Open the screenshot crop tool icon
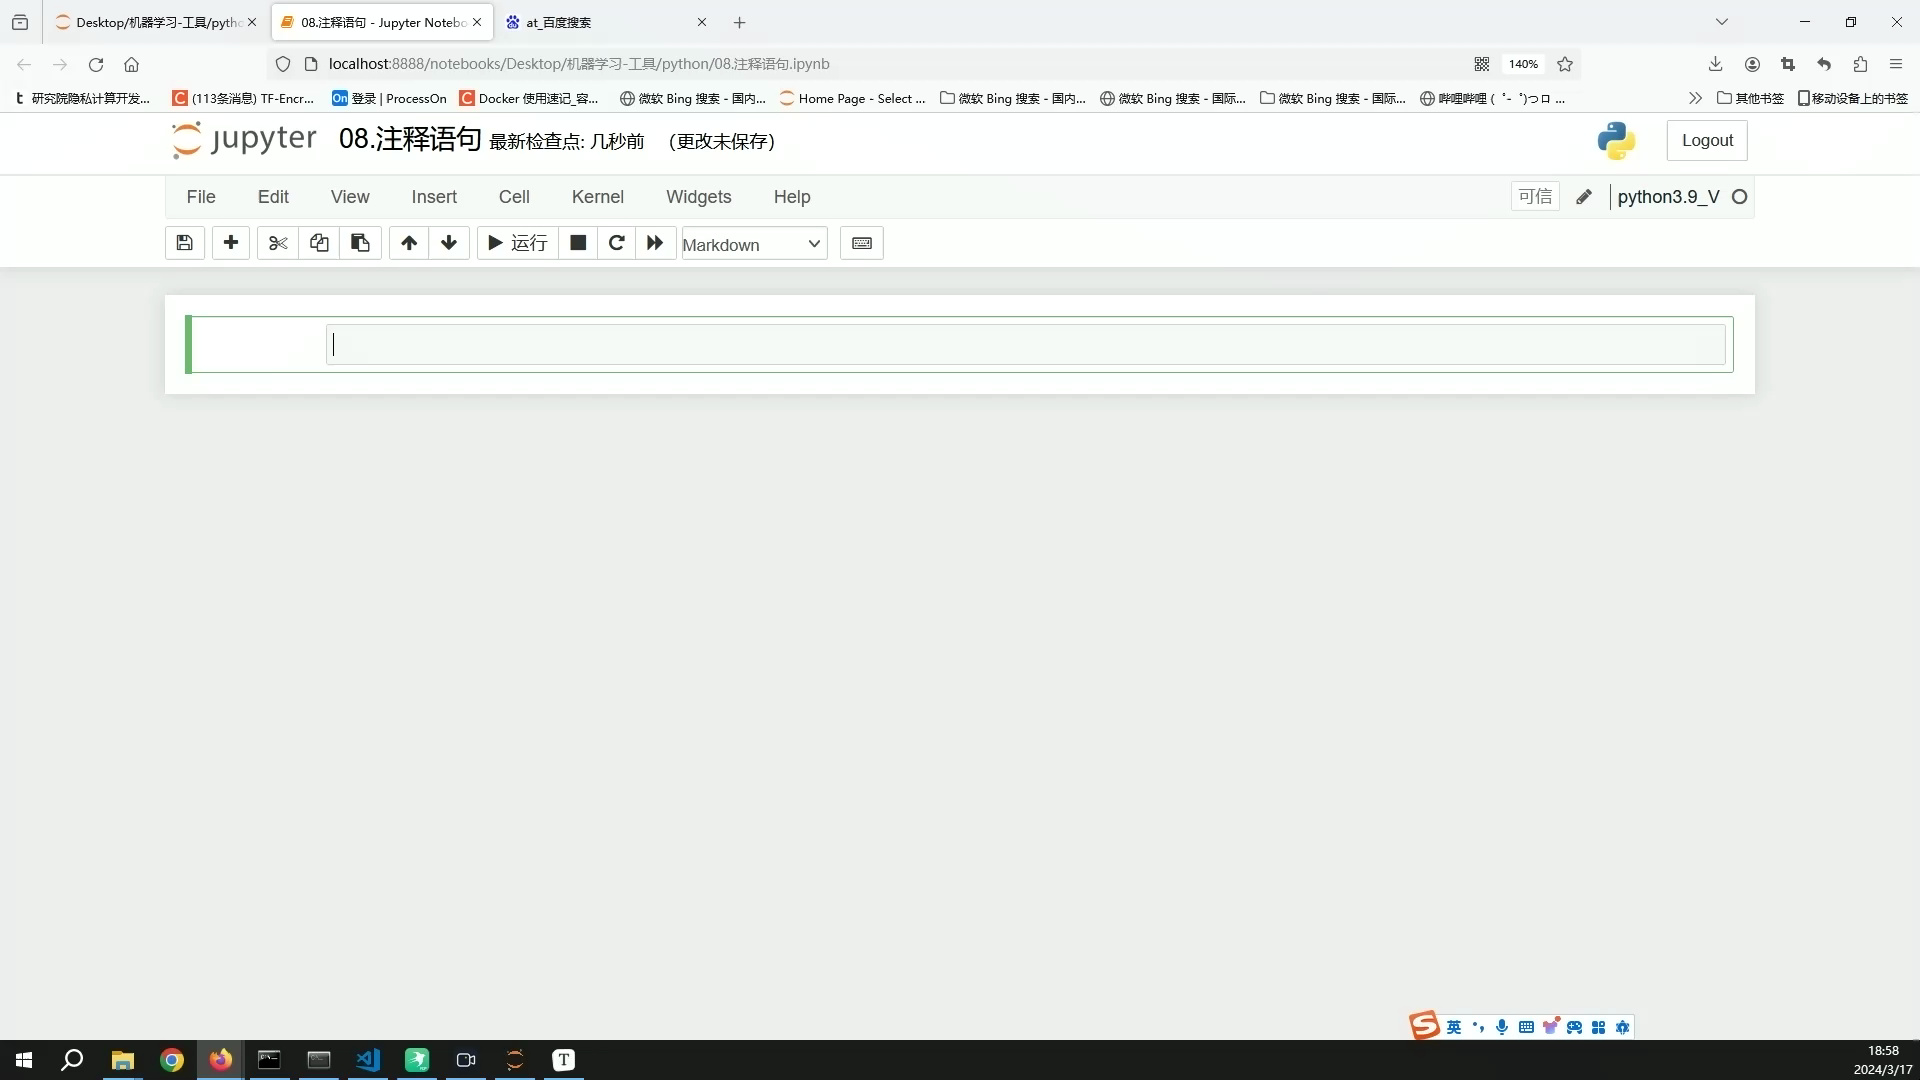The width and height of the screenshot is (1920, 1080). click(1788, 64)
